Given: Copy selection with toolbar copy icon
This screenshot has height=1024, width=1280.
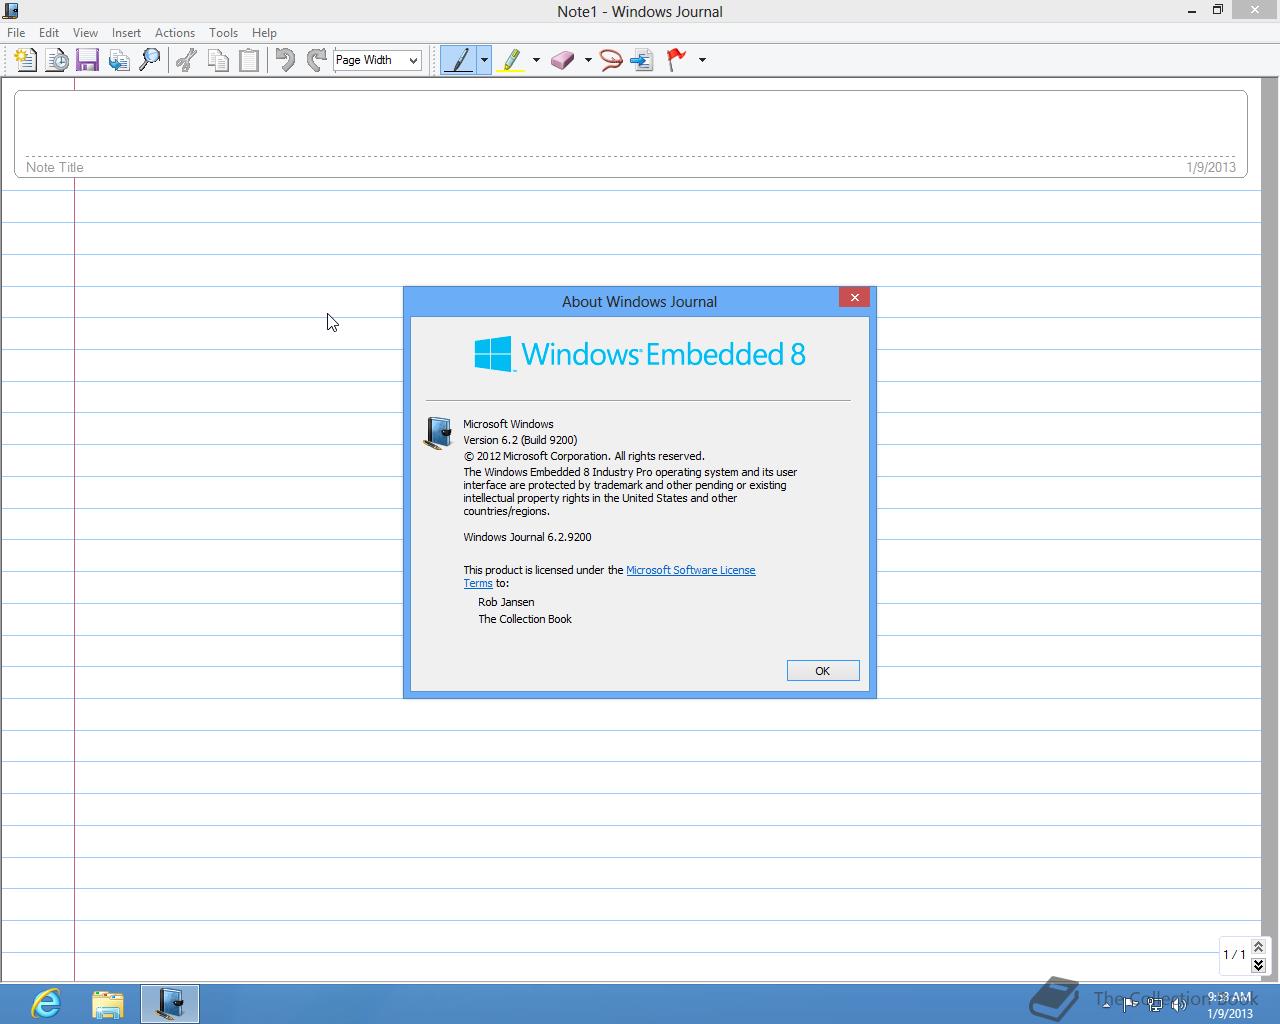Looking at the screenshot, I should (217, 60).
